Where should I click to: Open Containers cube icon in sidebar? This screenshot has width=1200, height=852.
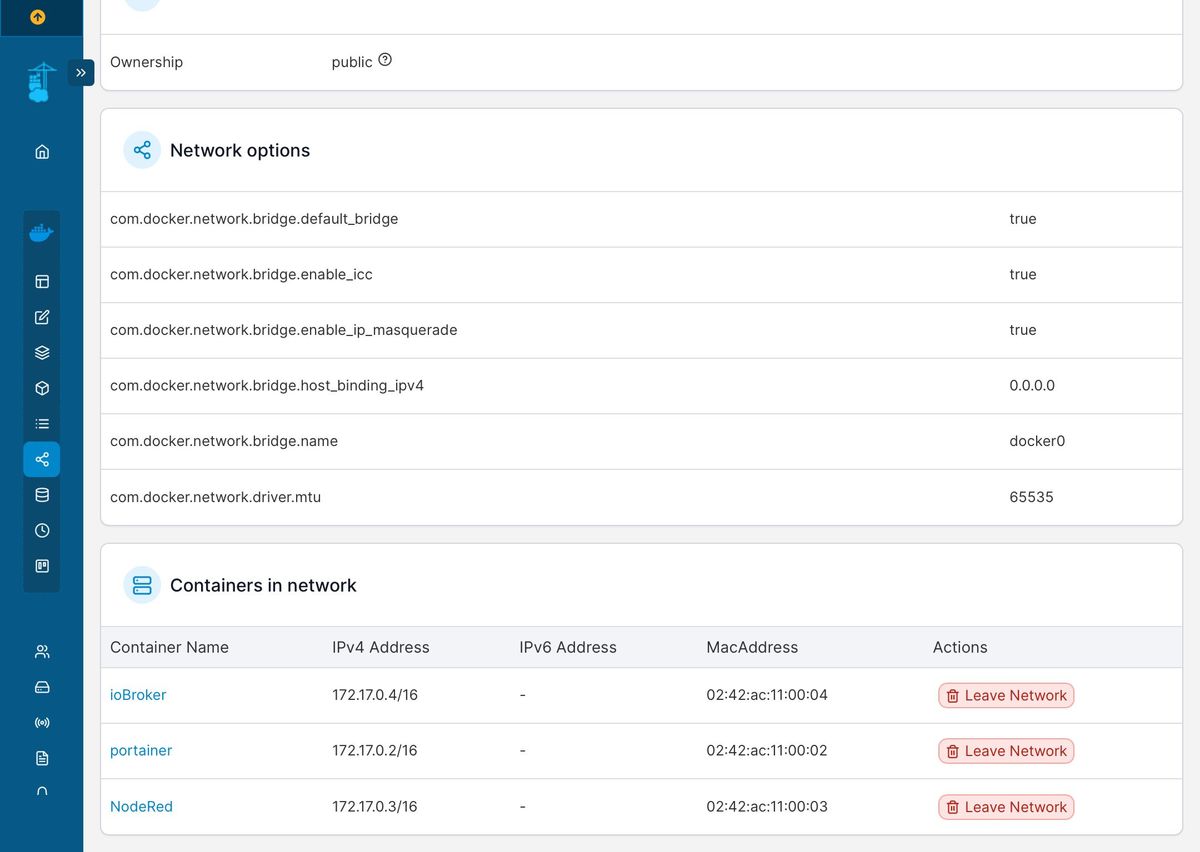pyautogui.click(x=42, y=388)
